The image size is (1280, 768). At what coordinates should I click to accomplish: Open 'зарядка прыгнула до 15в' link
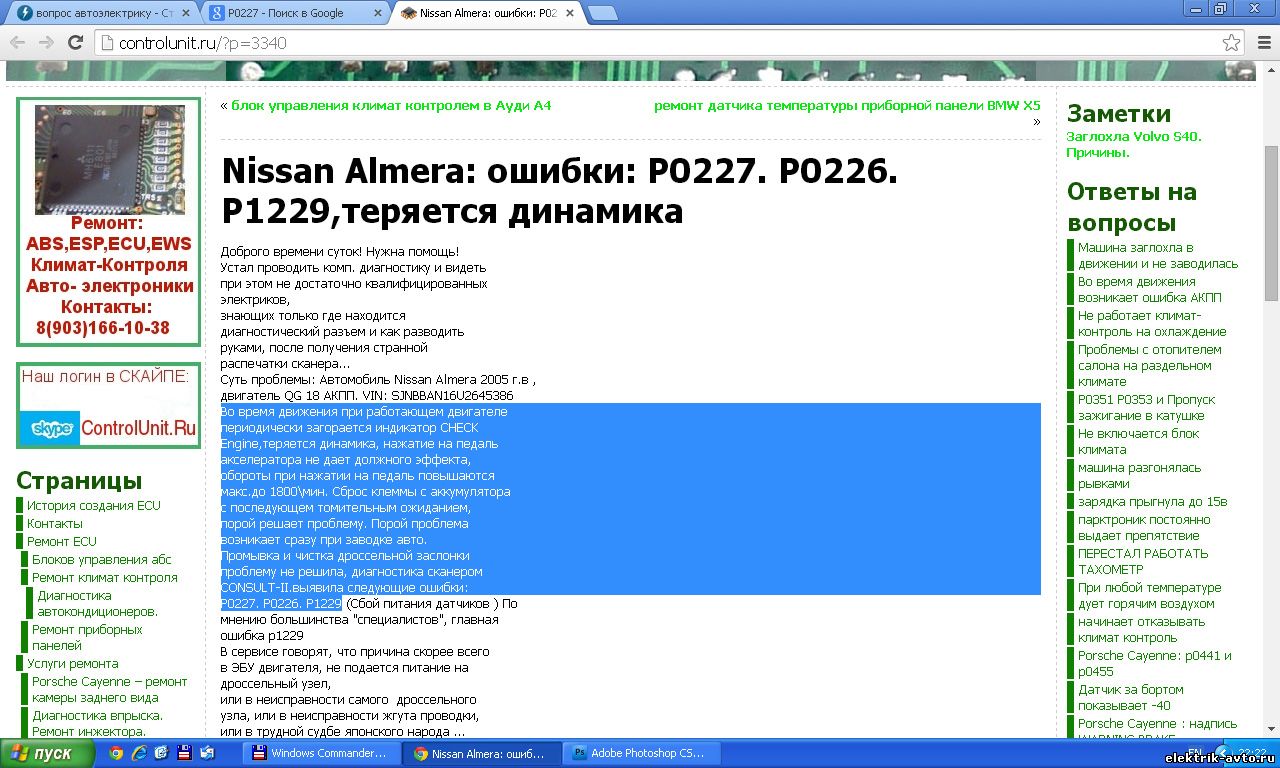click(x=1153, y=501)
